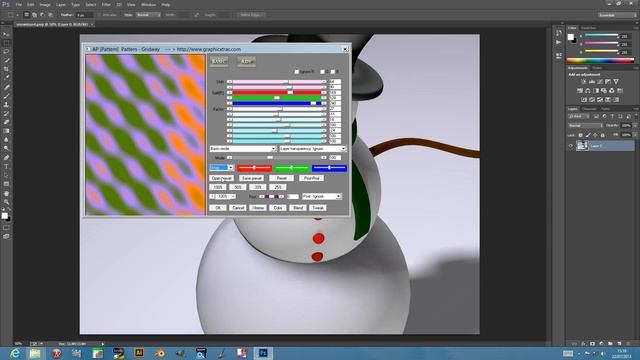The image size is (640, 360).
Task: Click the Color button in plugin dialog
Action: coord(278,208)
